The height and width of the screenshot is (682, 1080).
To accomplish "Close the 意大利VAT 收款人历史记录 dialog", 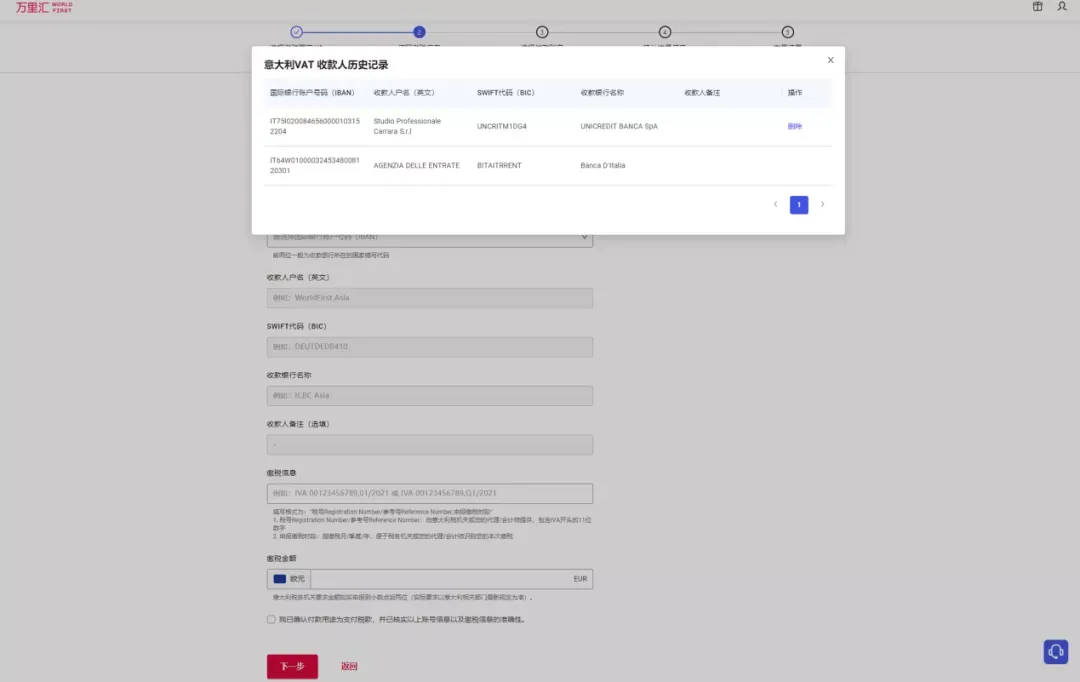I will coord(830,60).
